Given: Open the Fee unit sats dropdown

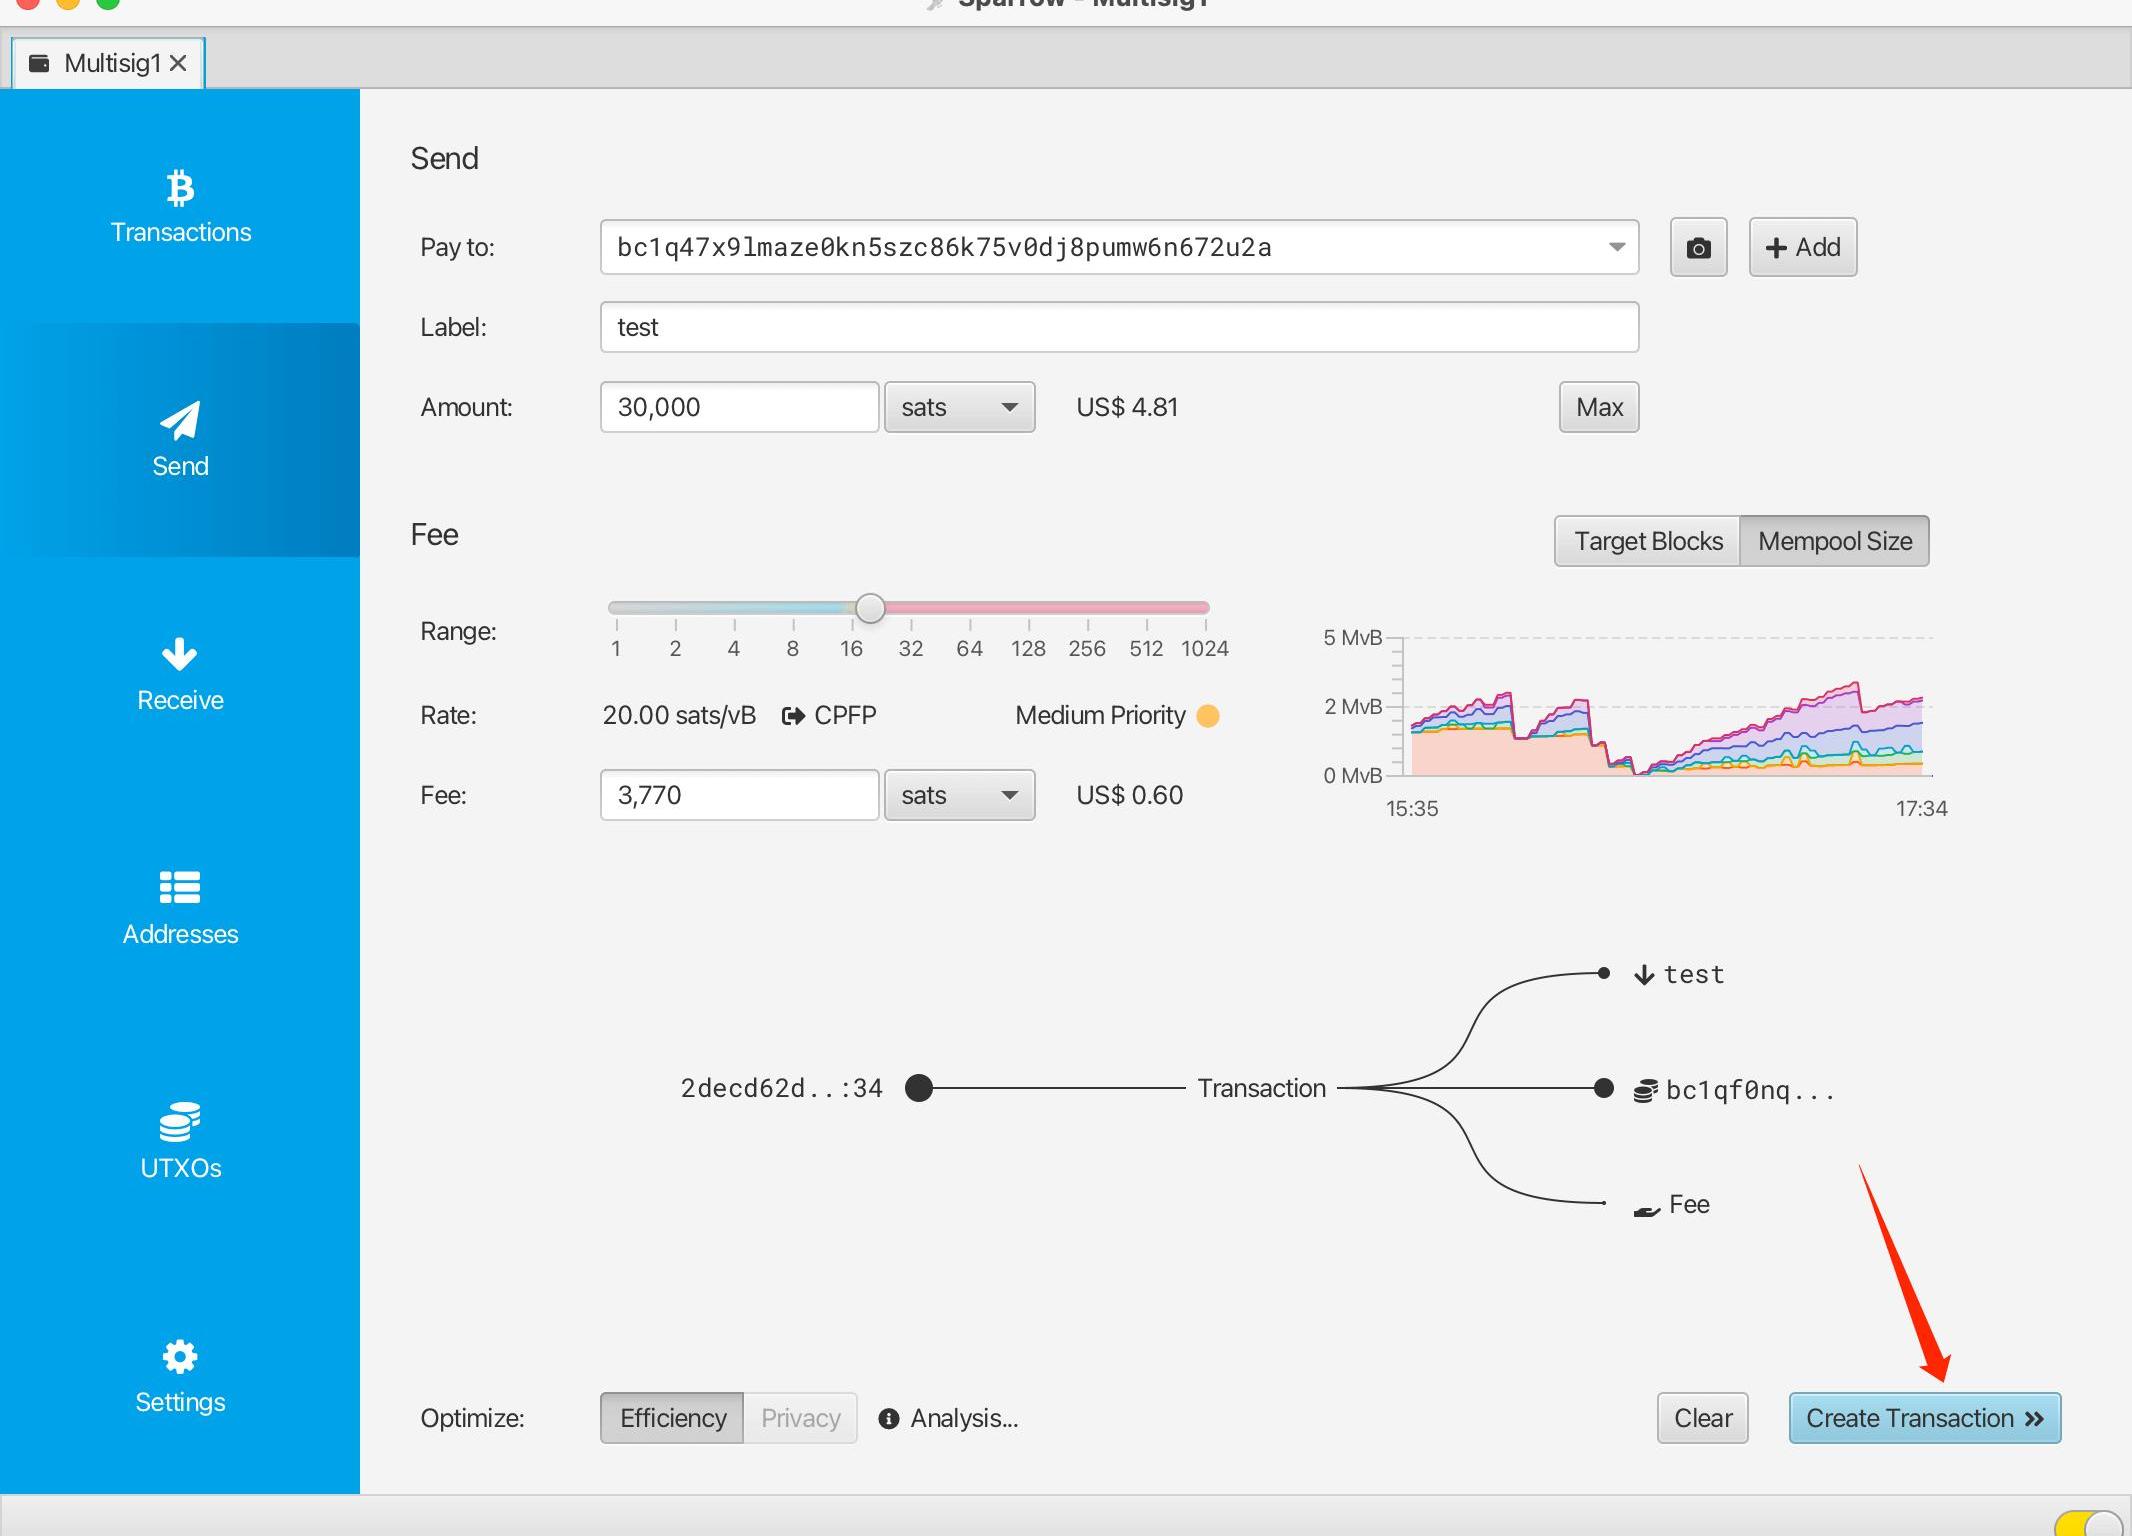Looking at the screenshot, I should point(958,795).
